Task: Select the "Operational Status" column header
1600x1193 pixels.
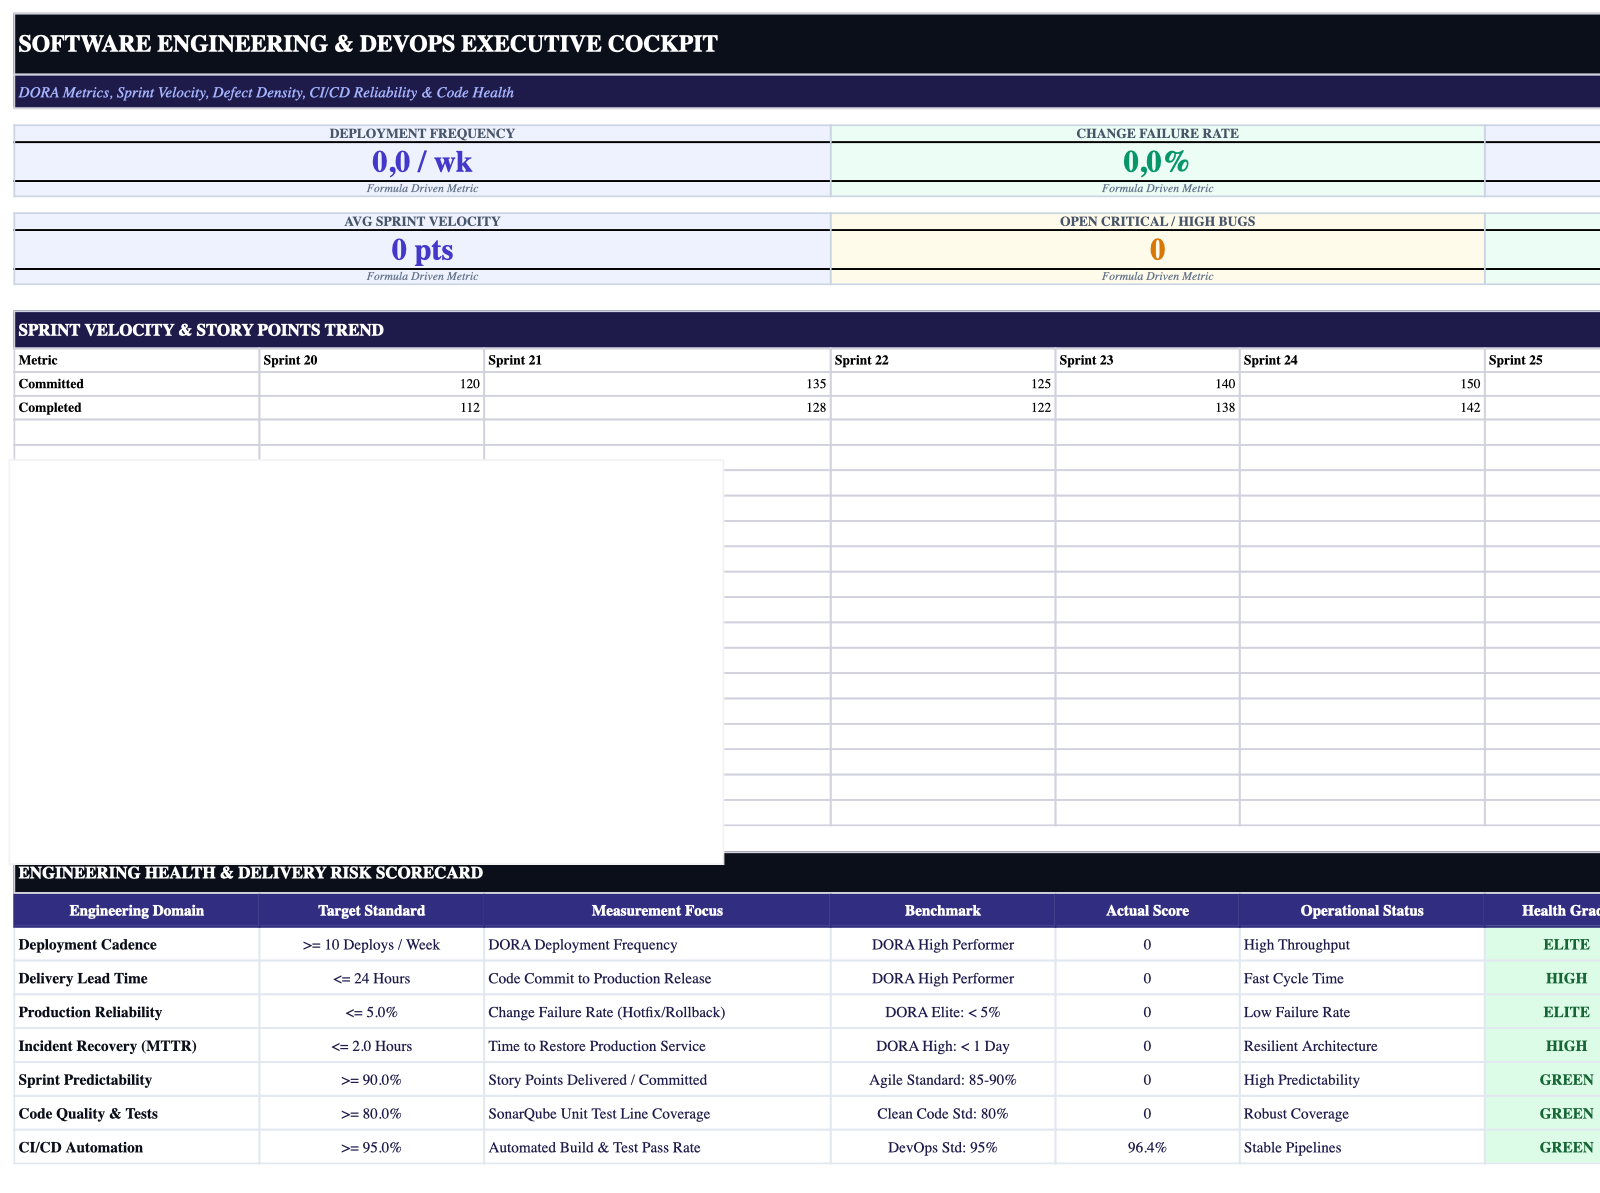Action: 1362,911
